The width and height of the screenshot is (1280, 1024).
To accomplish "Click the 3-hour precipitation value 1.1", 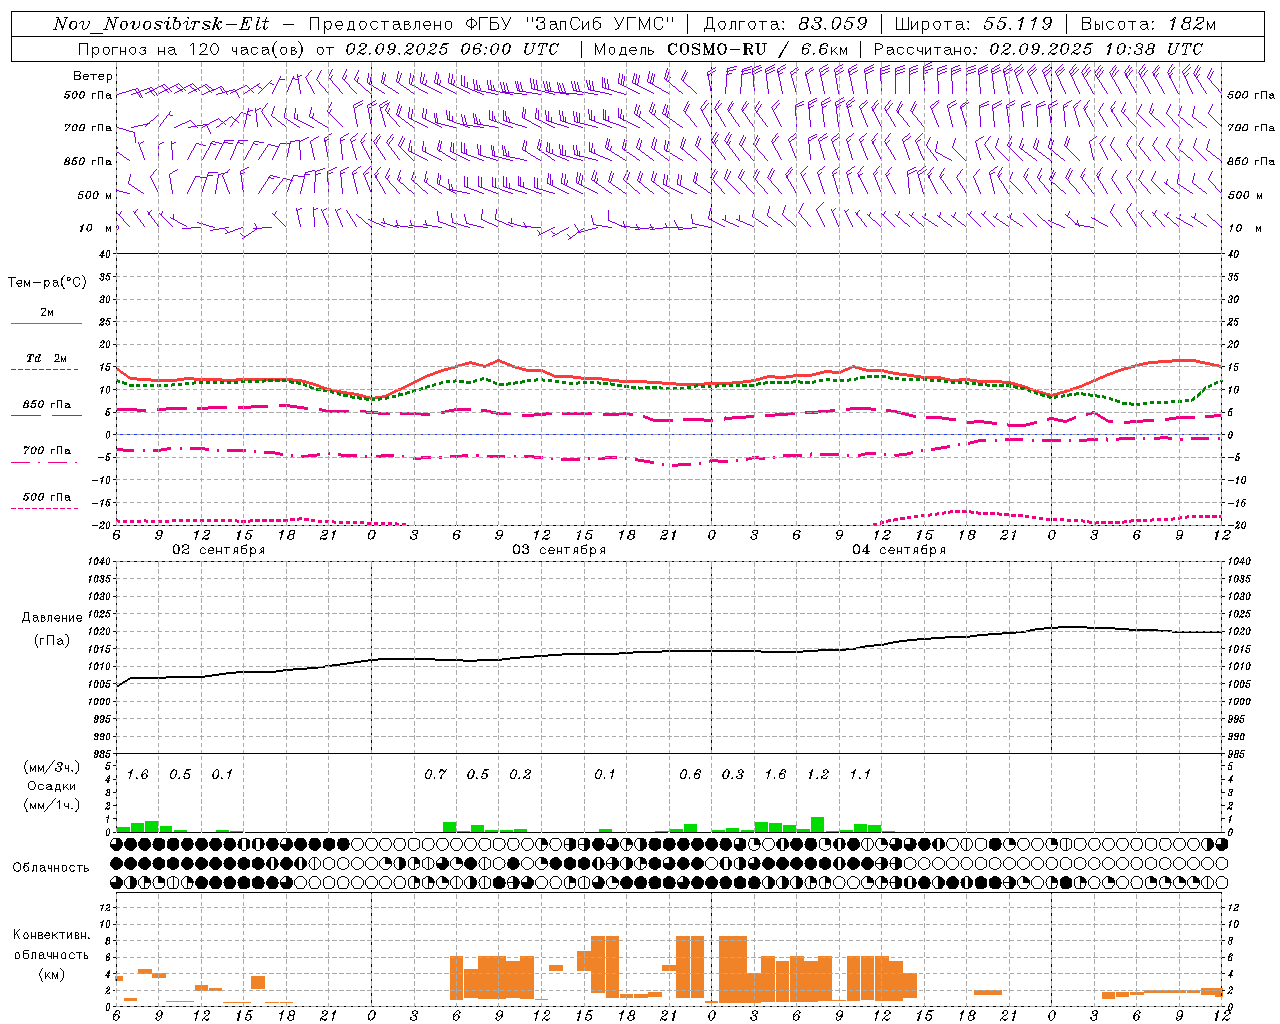I will [x=860, y=774].
